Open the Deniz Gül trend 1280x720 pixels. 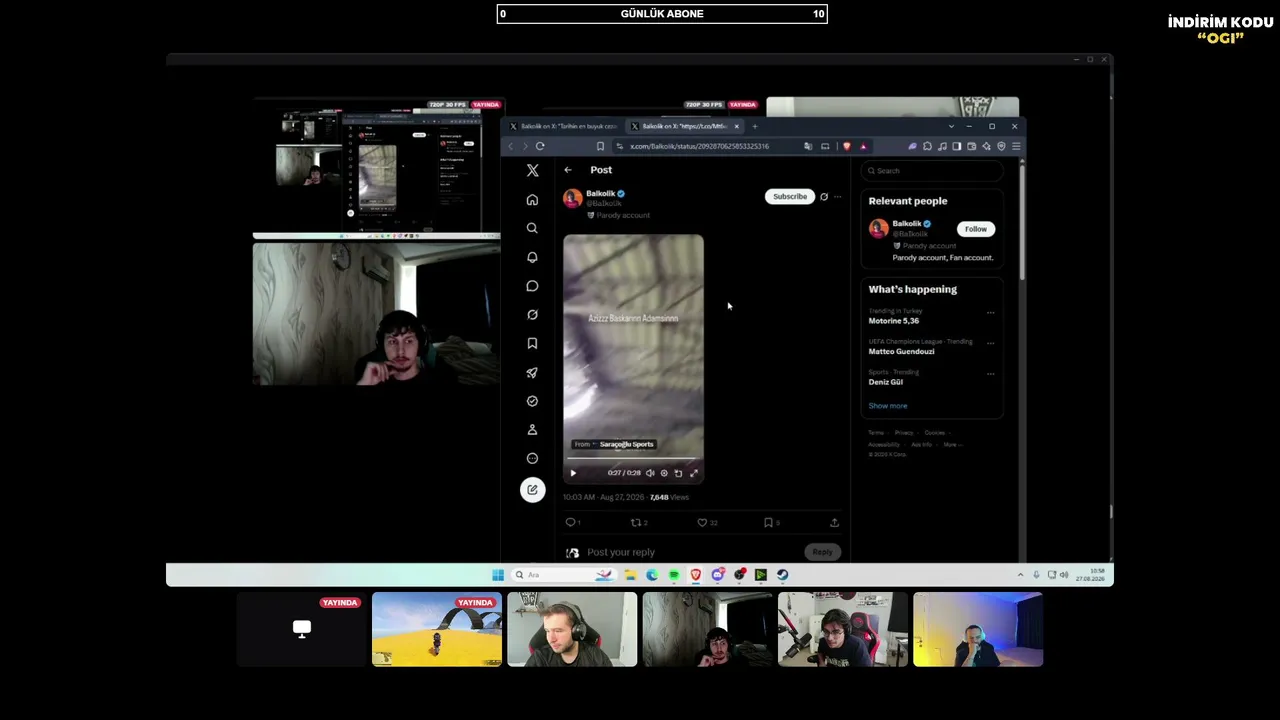tap(886, 382)
